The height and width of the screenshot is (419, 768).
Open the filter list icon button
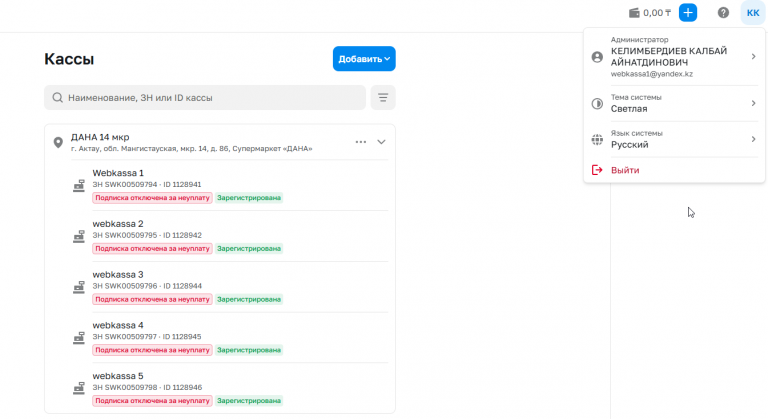click(x=383, y=98)
